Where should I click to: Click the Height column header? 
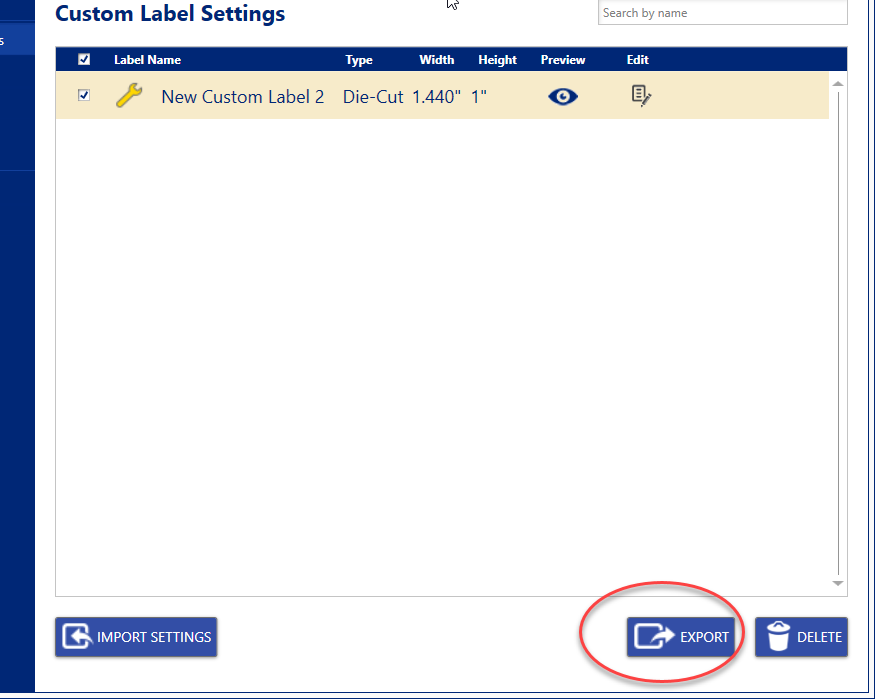[497, 60]
